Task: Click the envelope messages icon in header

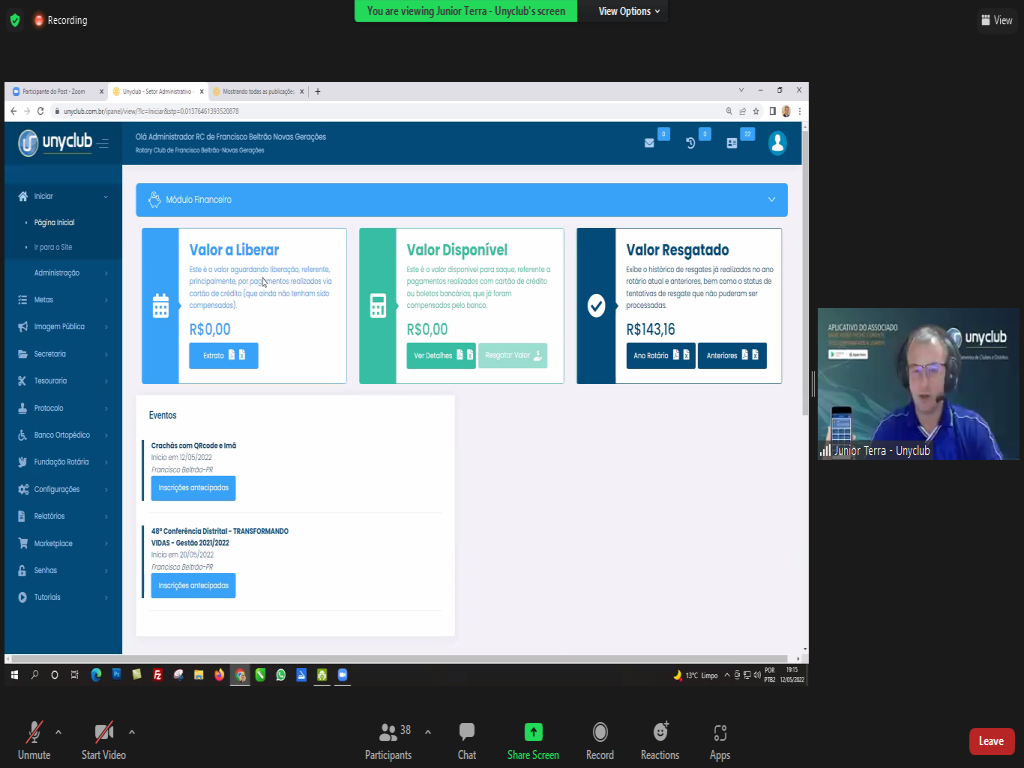Action: [649, 143]
